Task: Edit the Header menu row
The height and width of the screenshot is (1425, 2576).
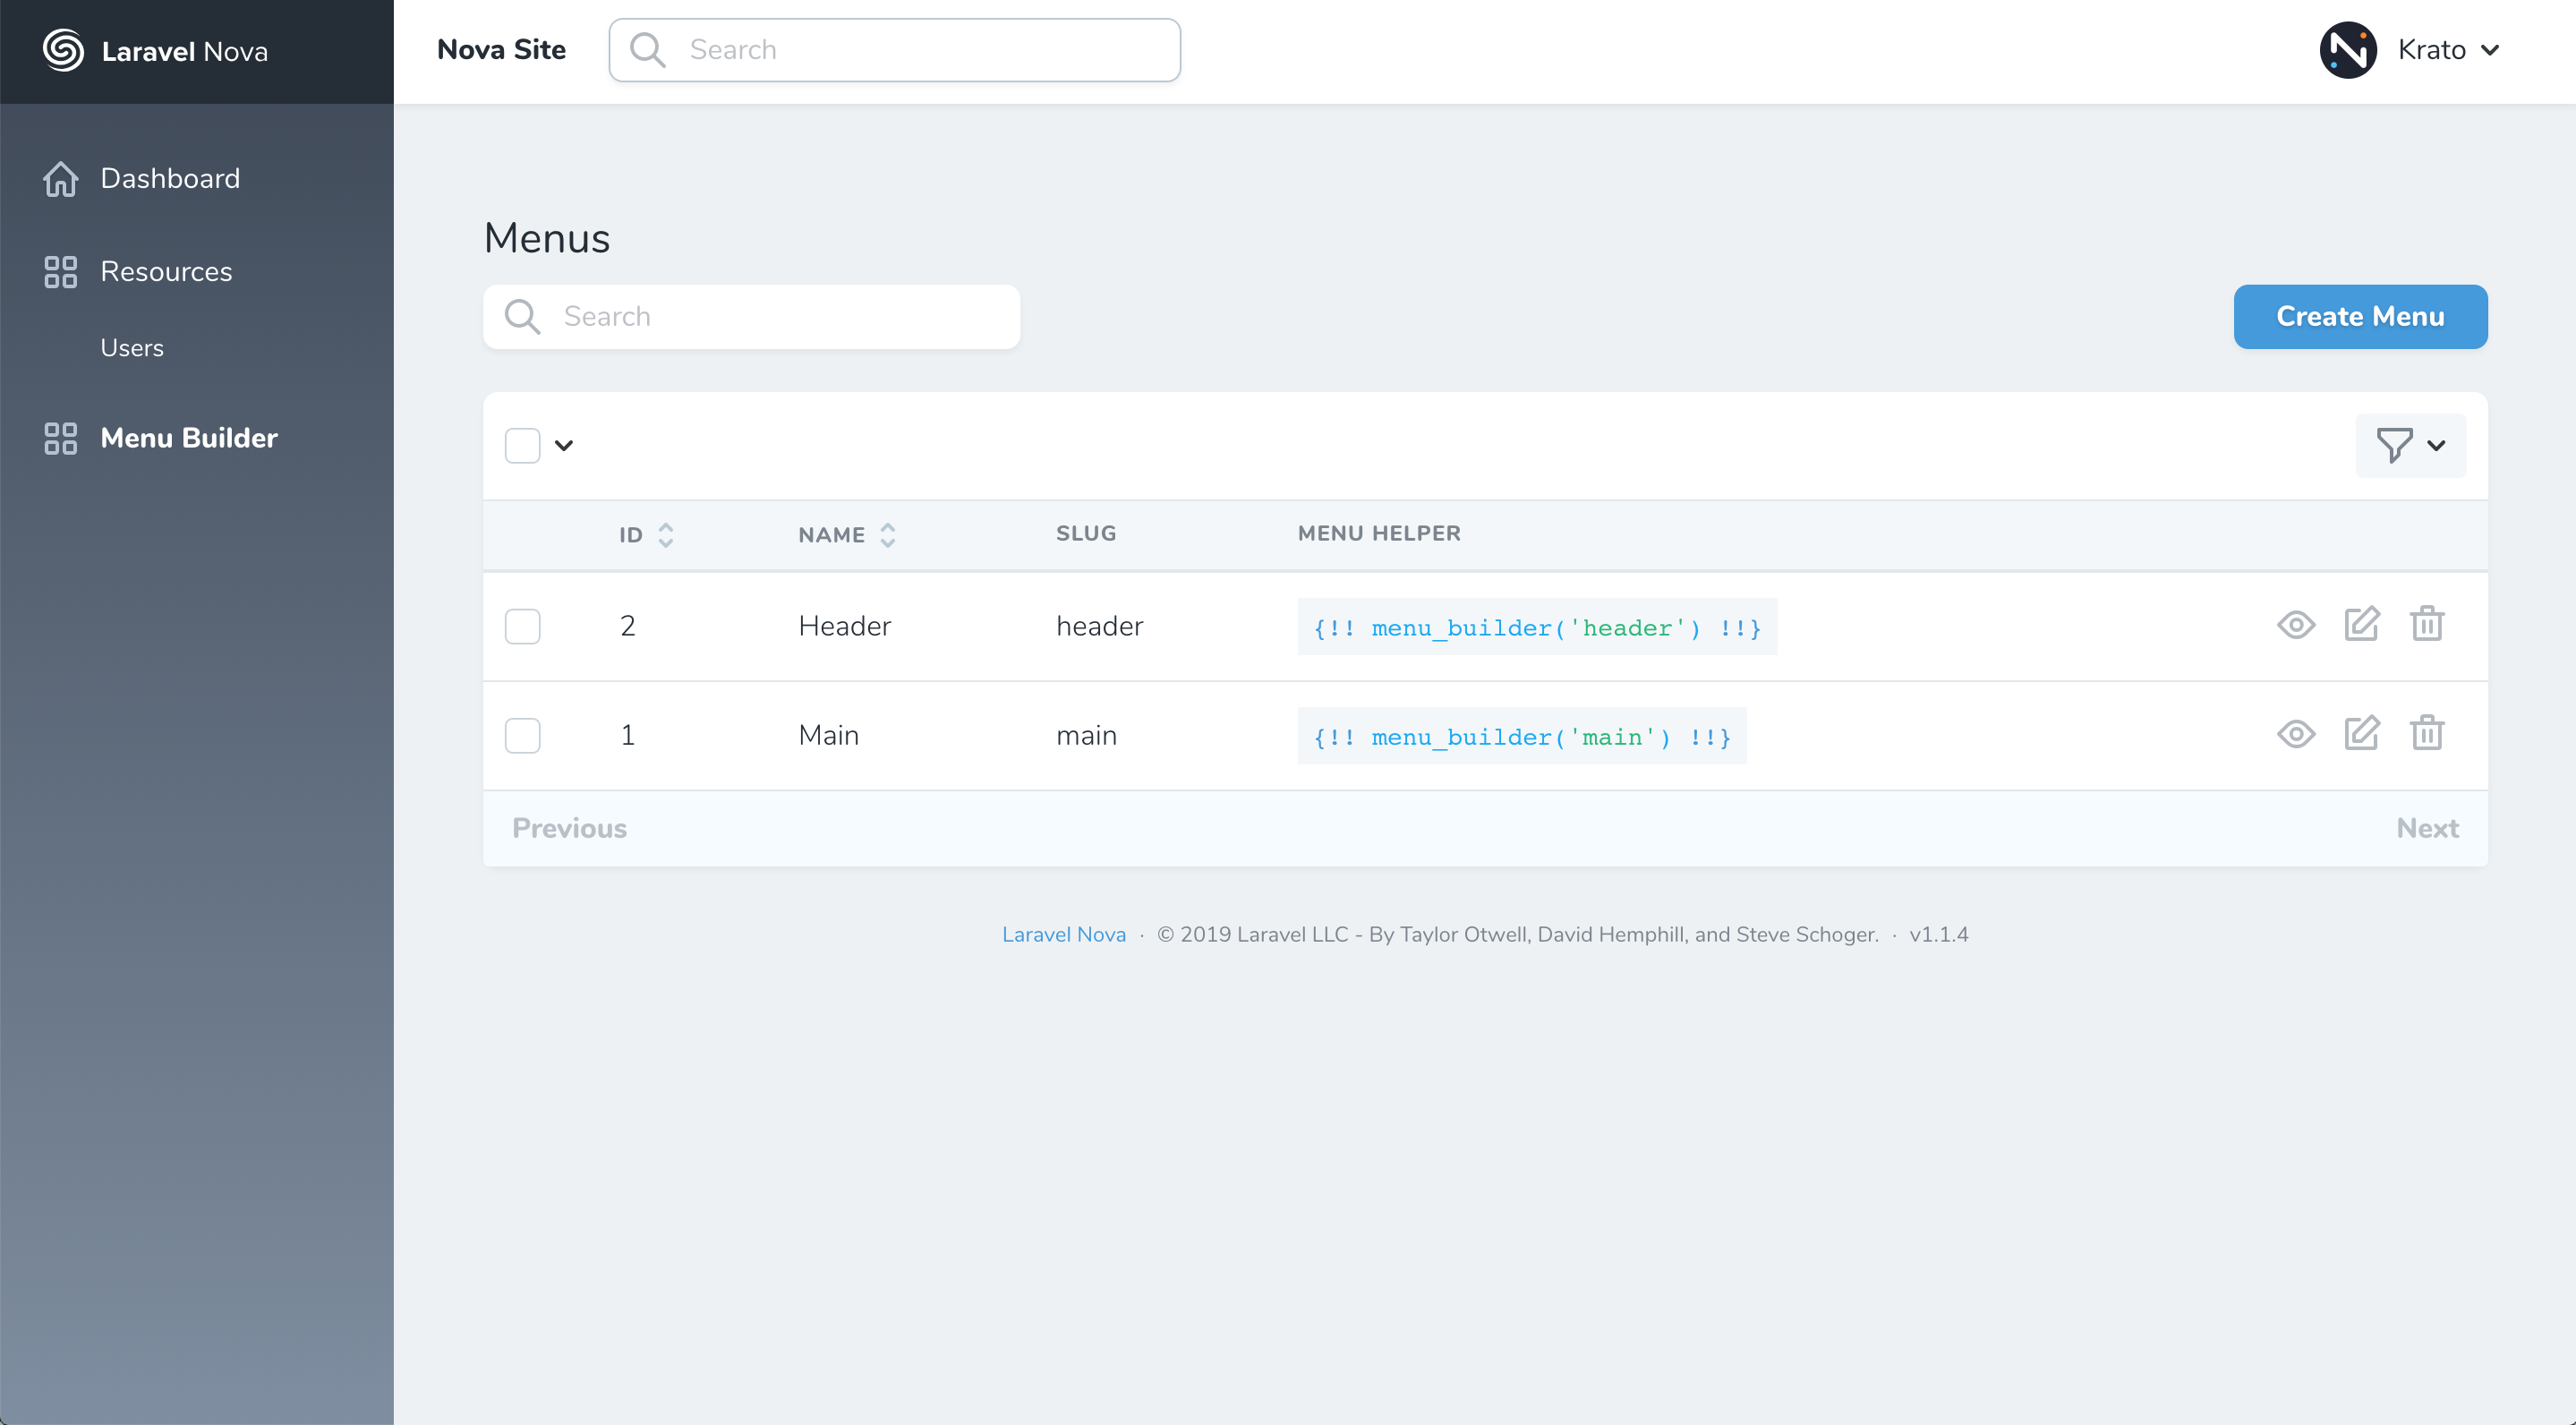Action: coord(2362,625)
